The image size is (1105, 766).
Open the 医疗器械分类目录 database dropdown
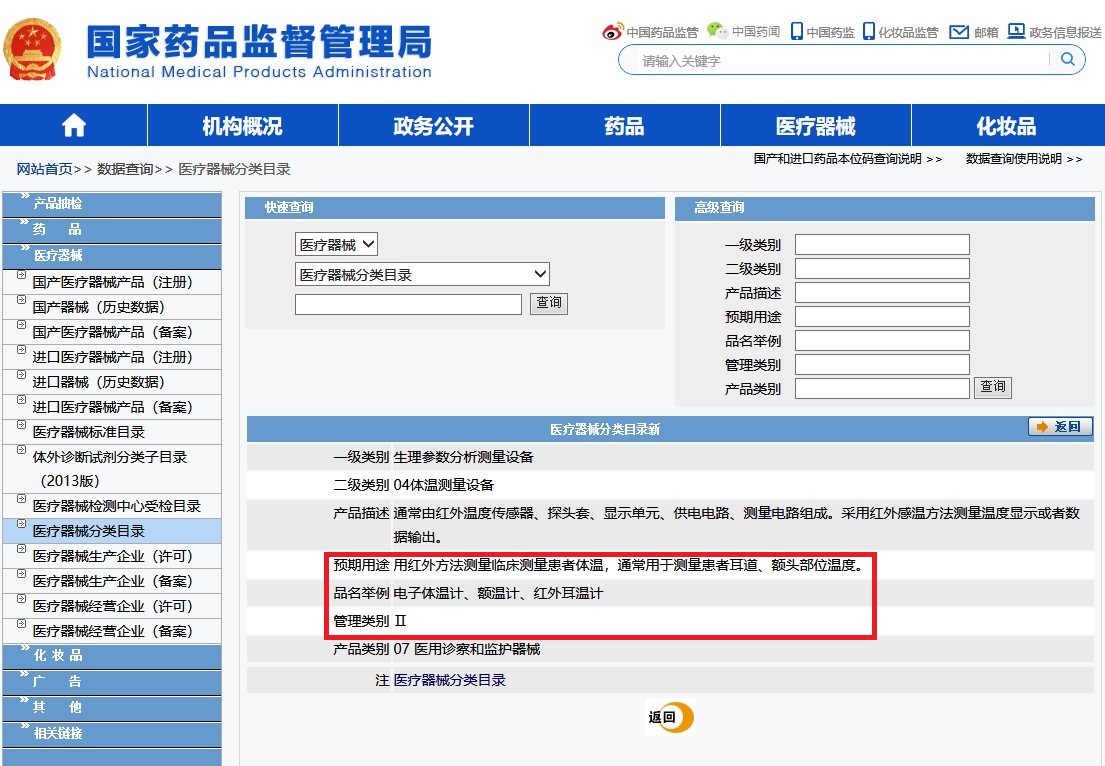point(422,274)
